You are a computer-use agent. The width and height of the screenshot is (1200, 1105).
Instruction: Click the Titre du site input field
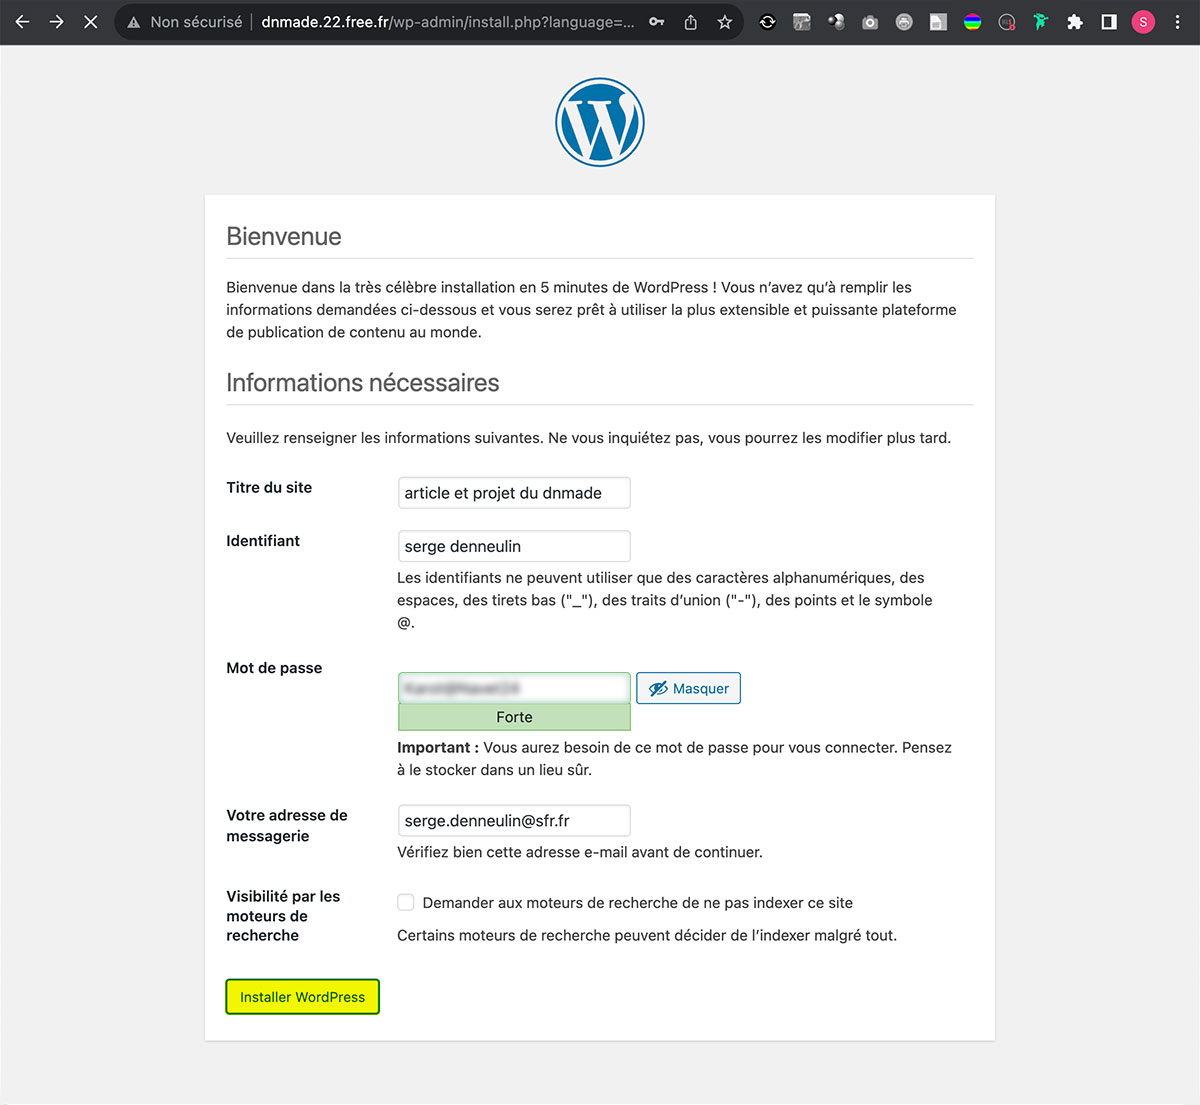514,493
